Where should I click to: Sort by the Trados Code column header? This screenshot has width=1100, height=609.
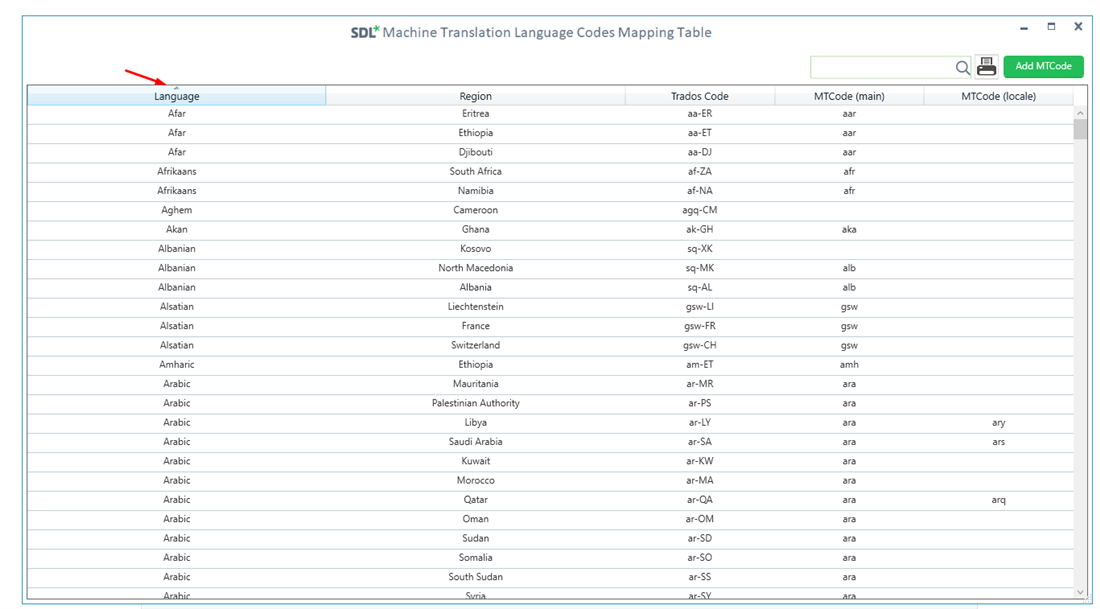[699, 96]
